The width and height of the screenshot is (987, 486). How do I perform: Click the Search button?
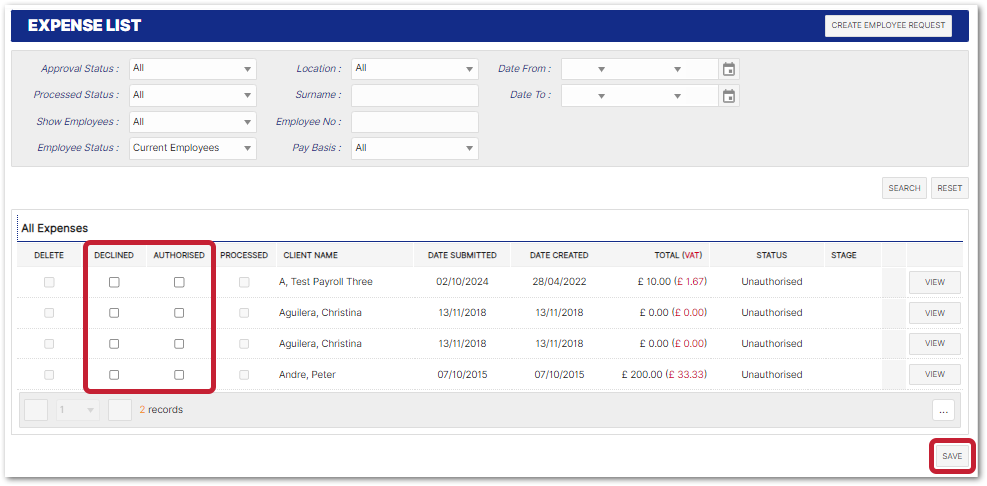pyautogui.click(x=904, y=188)
